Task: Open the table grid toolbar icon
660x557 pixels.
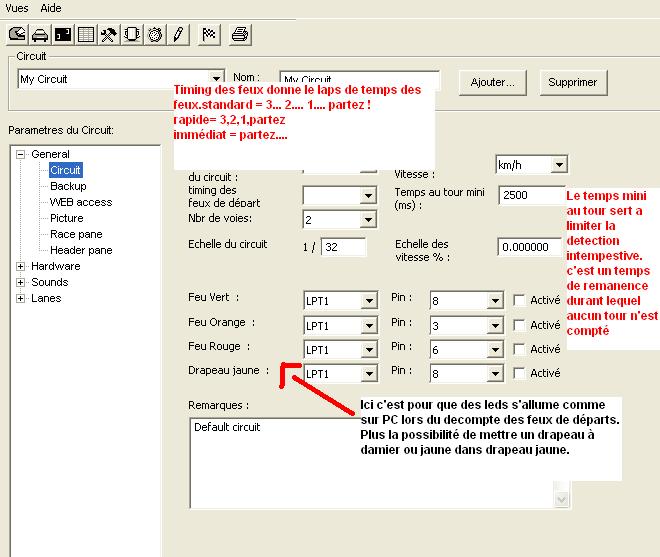Action: 86,34
